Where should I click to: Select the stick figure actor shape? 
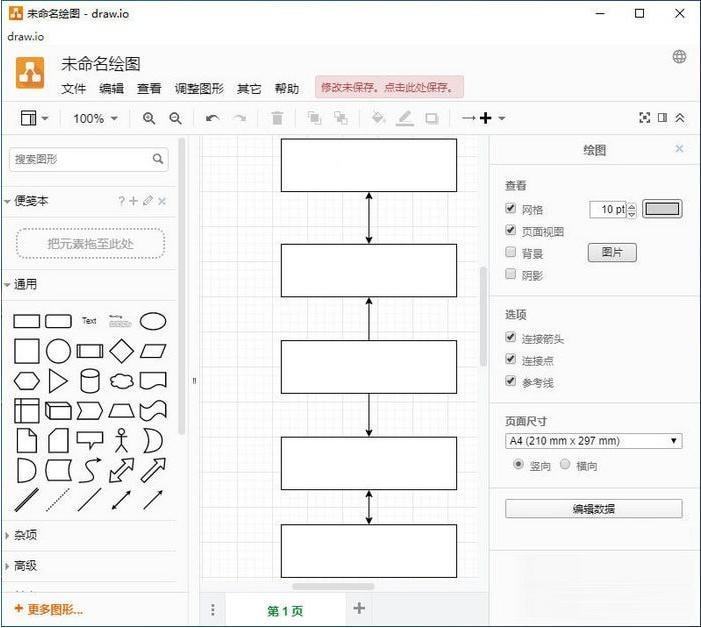pos(121,440)
